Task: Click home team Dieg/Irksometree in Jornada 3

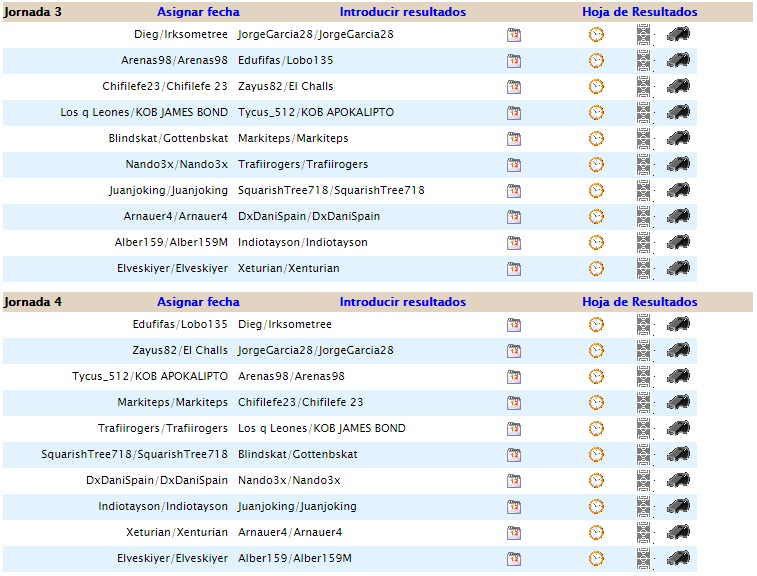Action: click(x=181, y=34)
